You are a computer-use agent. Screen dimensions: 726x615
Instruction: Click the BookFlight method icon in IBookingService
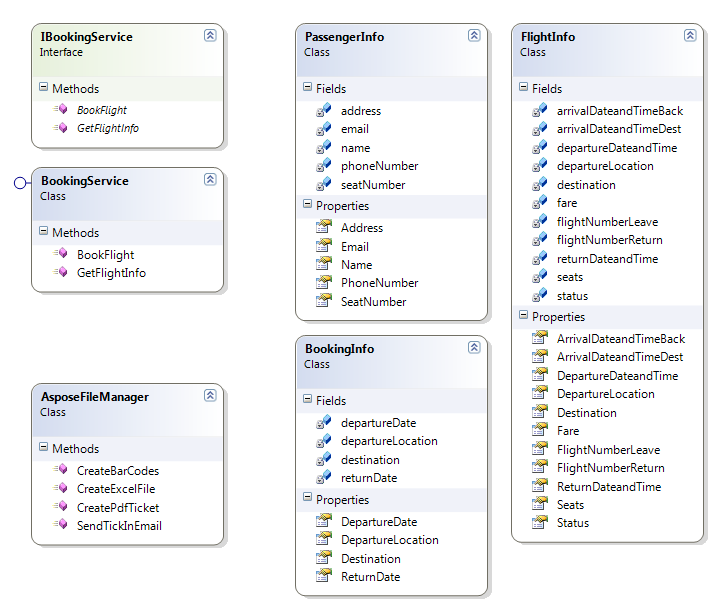60,110
